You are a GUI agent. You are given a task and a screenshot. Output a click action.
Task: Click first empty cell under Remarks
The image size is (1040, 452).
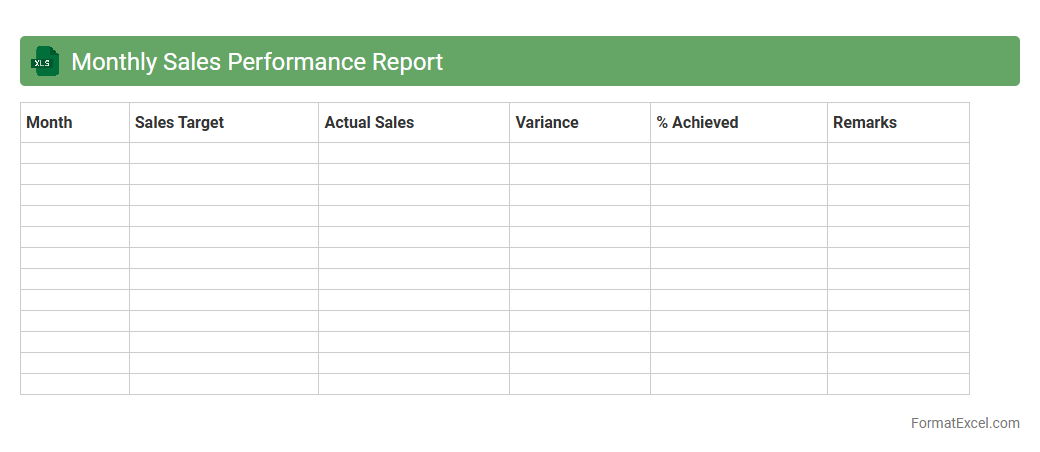[897, 153]
